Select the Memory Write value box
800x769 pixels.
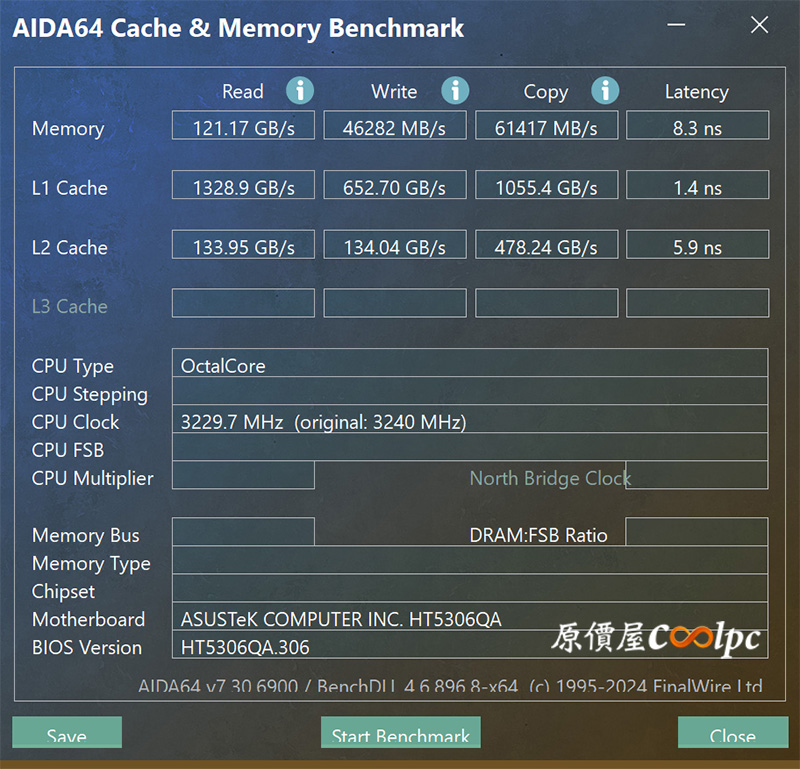point(395,125)
